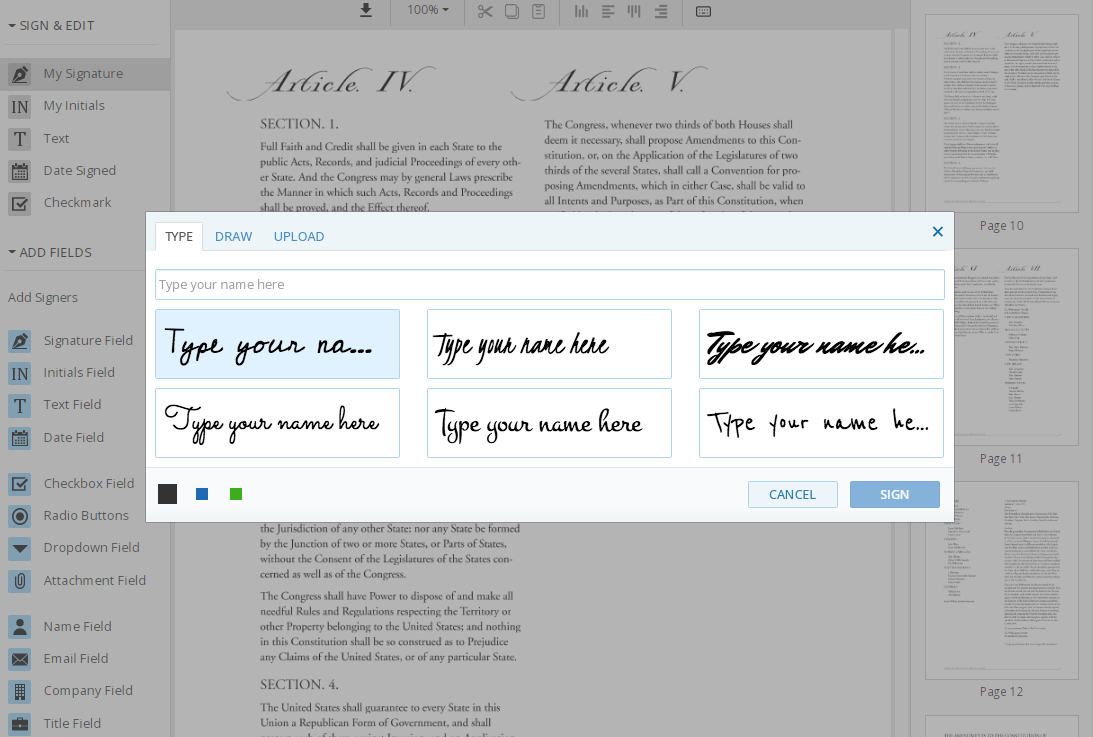Select the second signature style sample

click(x=549, y=343)
